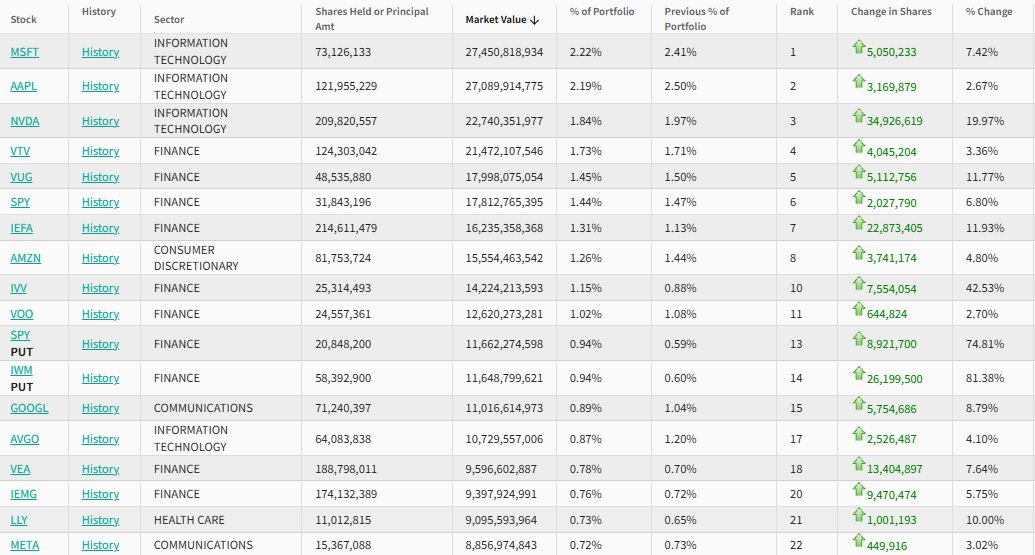Click the green up arrow in VOO row
1035x555 pixels.
tap(858, 309)
